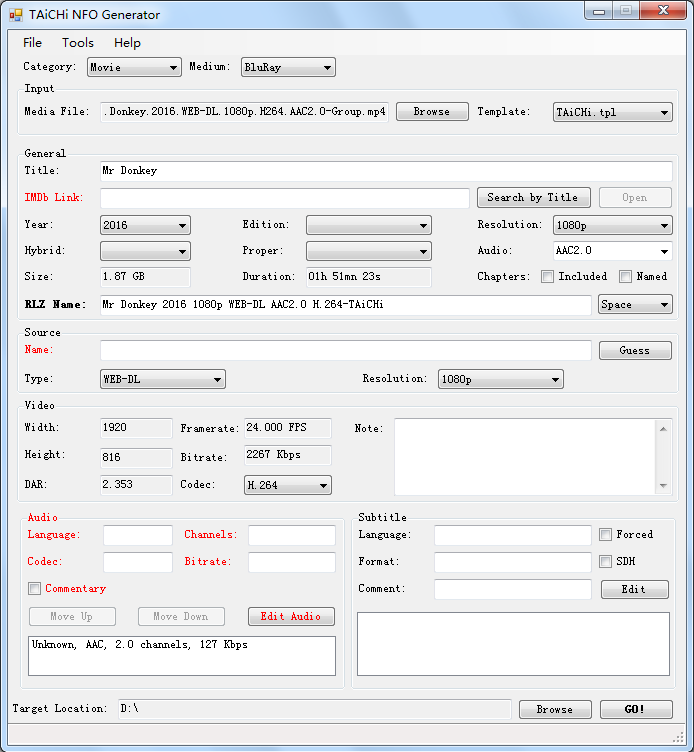Expand the Category dropdown showing Movie
Viewport: 694px width, 752px height.
[x=134, y=67]
